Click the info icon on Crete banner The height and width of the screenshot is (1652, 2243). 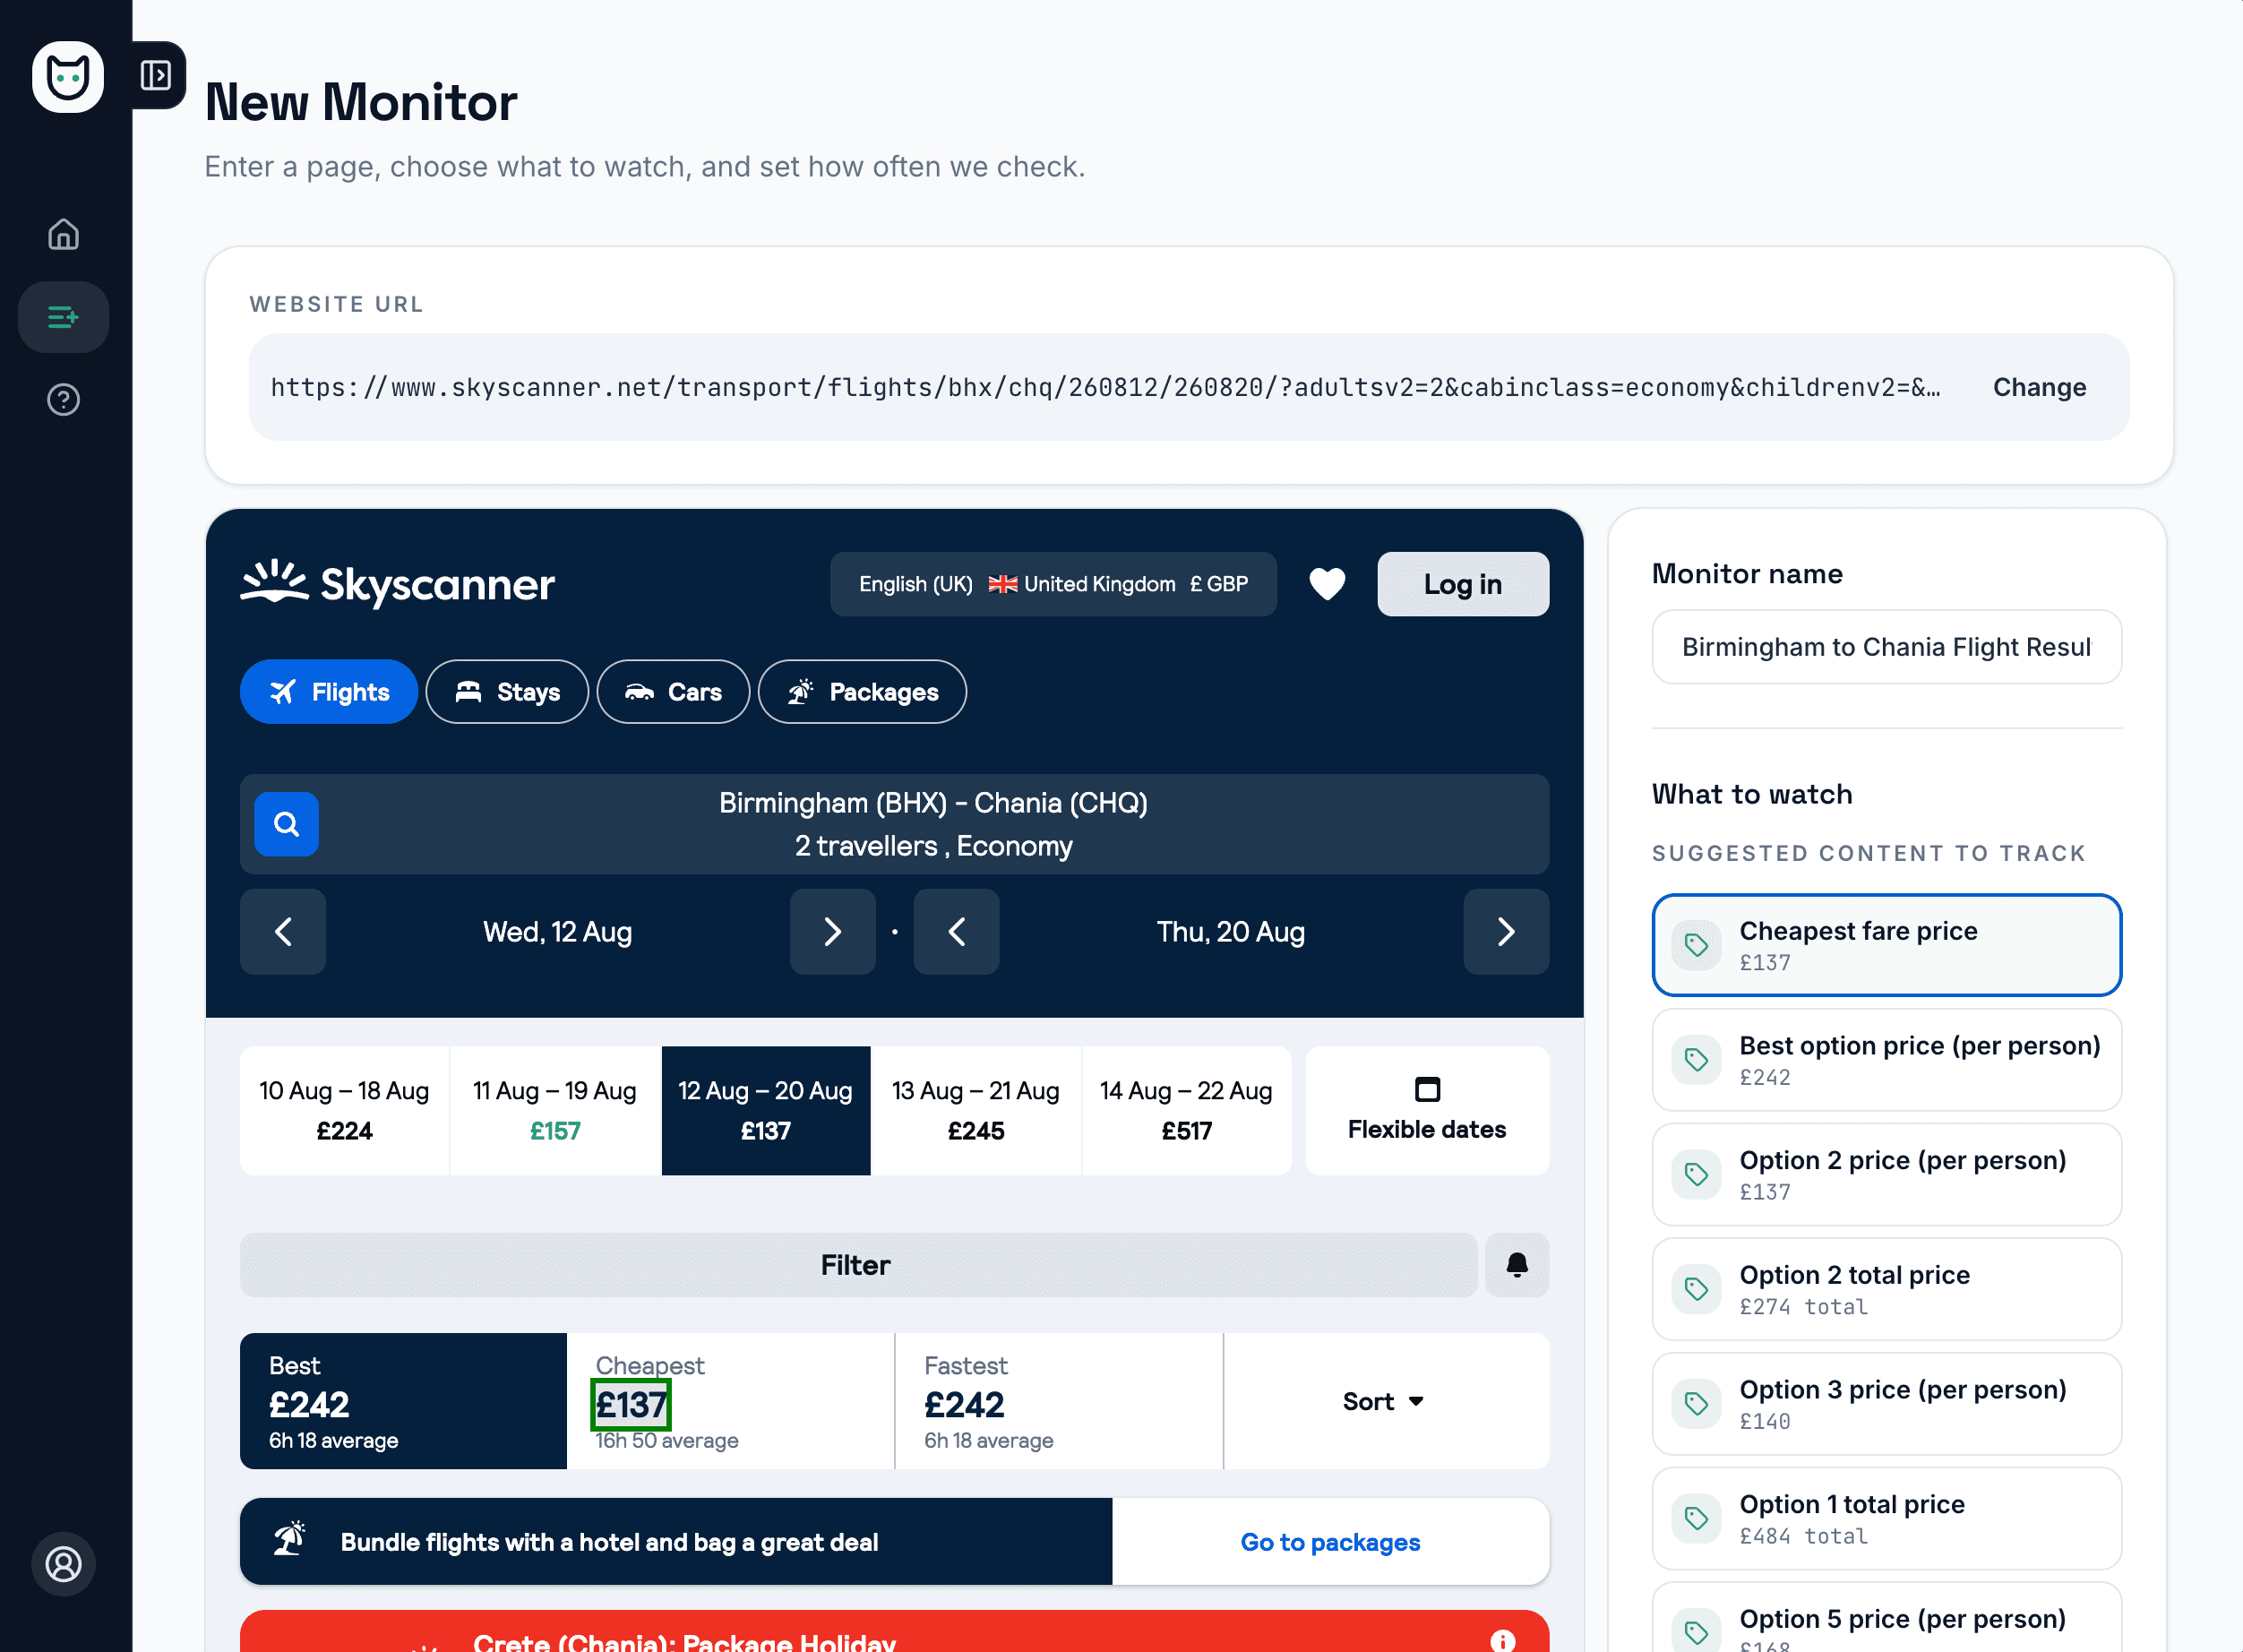click(x=1502, y=1640)
